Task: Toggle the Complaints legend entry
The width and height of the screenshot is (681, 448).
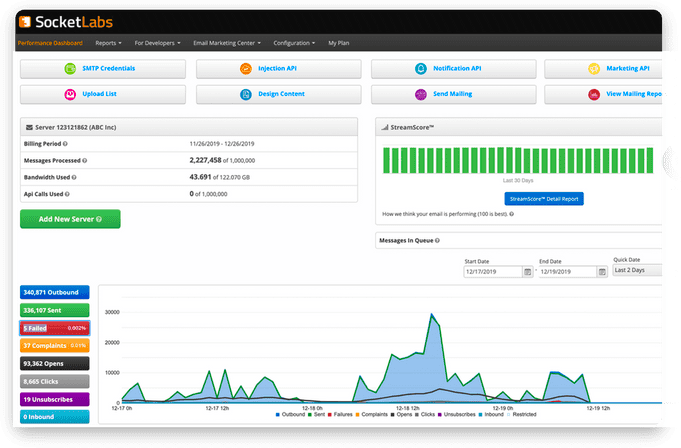Action: pos(372,415)
